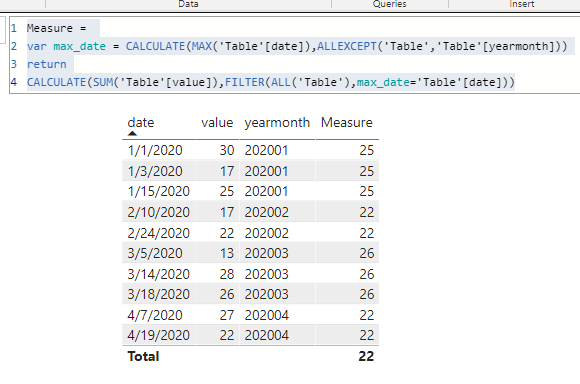The height and width of the screenshot is (384, 580).
Task: Click the date column header
Action: coord(141,122)
